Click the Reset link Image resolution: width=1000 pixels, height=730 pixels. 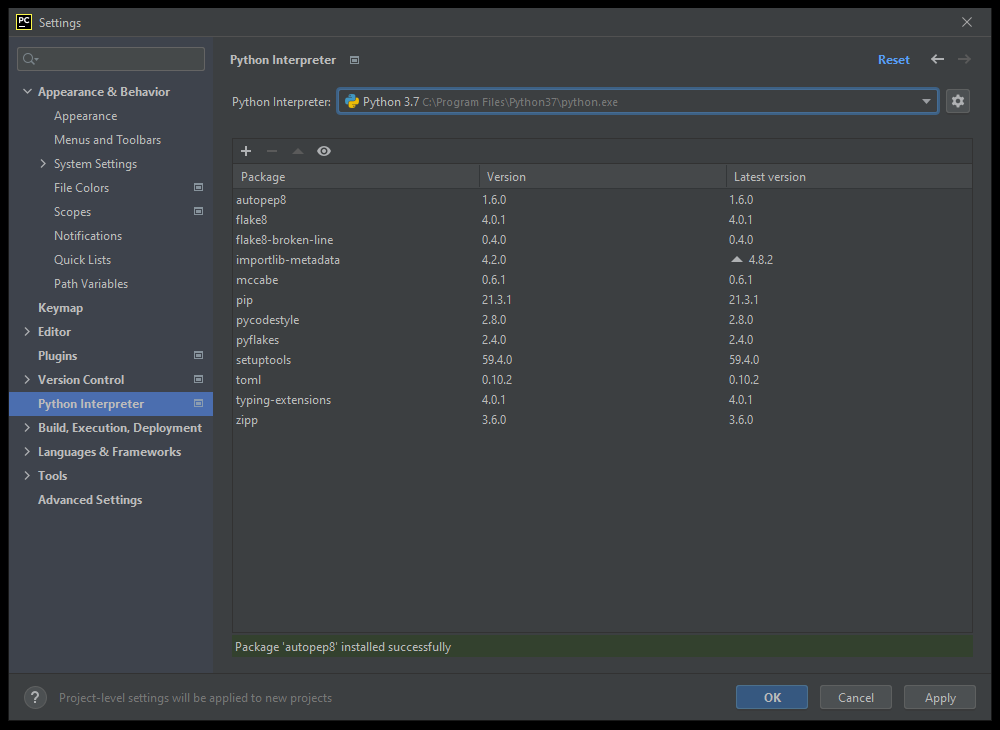pyautogui.click(x=893, y=60)
